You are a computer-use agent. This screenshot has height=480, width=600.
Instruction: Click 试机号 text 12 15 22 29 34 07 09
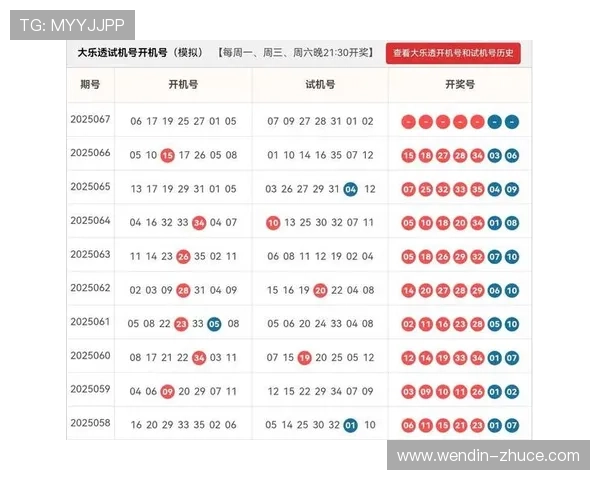320,391
